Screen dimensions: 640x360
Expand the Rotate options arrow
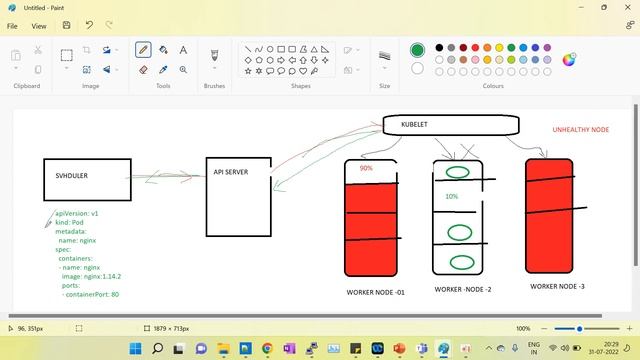coord(117,50)
